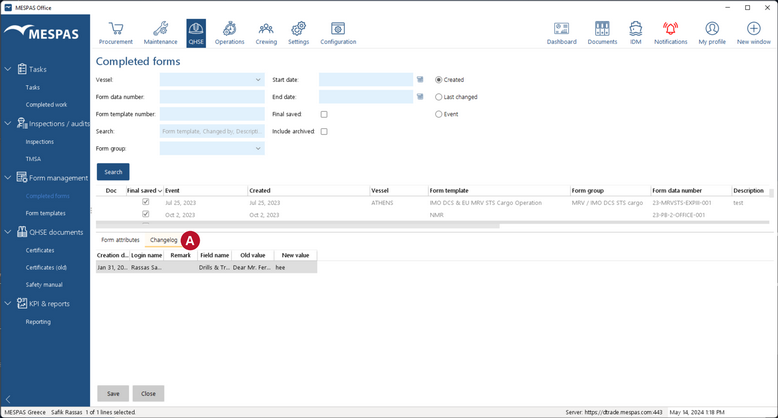Open Certificates in sidebar
The width and height of the screenshot is (778, 418).
(40, 250)
